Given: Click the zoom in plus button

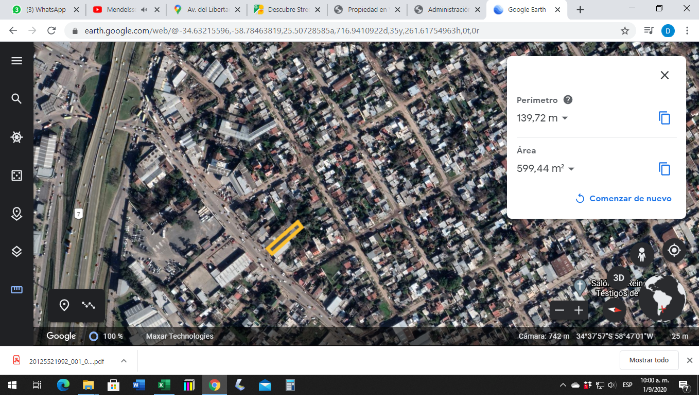Looking at the screenshot, I should (579, 310).
